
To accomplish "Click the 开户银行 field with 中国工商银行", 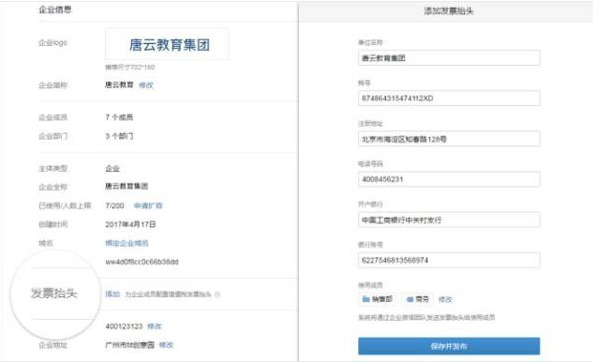I will (449, 220).
